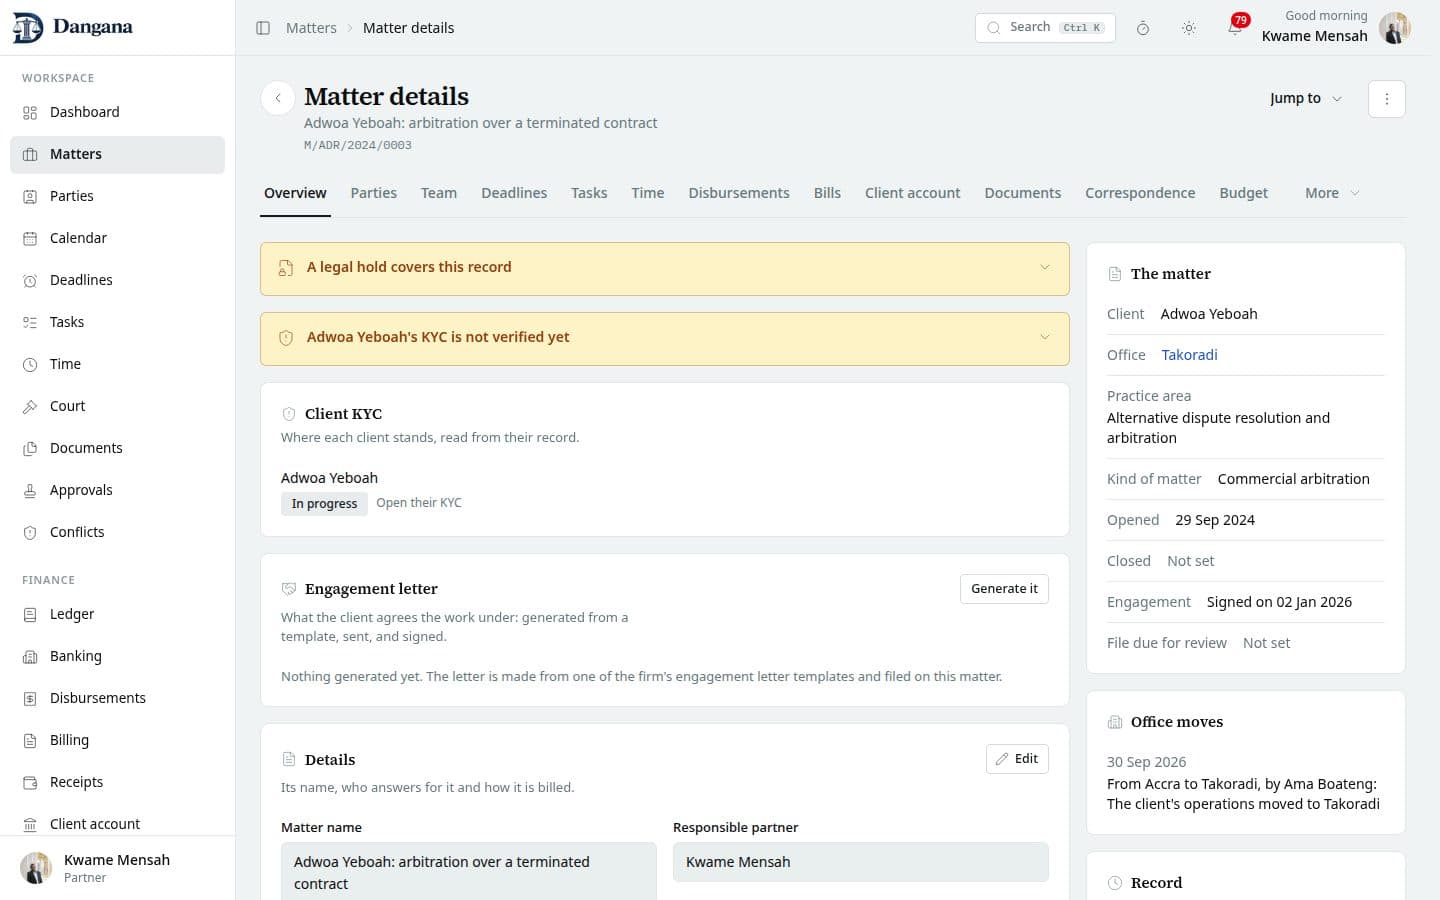1440x900 pixels.
Task: Click the Commercial arbitration value
Action: point(1294,479)
